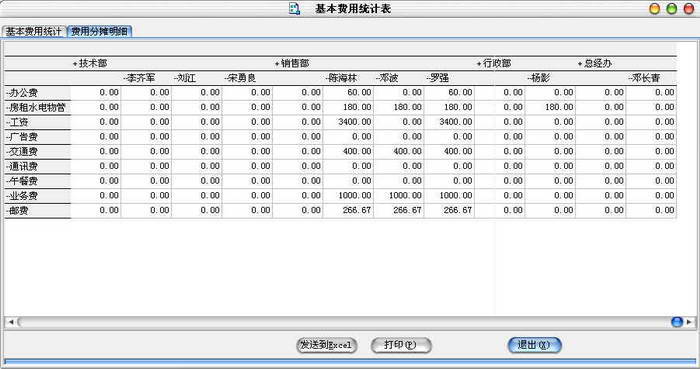Click the 3400.00 工资 cell under 罗强
The height and width of the screenshot is (369, 700).
449,122
